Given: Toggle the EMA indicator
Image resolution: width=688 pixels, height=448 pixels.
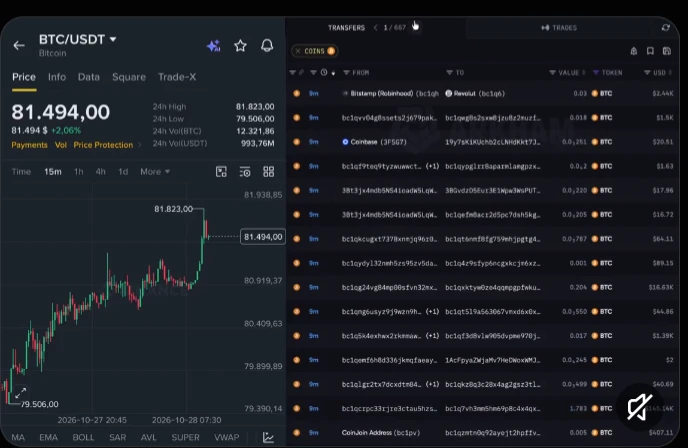Looking at the screenshot, I should click(x=48, y=437).
